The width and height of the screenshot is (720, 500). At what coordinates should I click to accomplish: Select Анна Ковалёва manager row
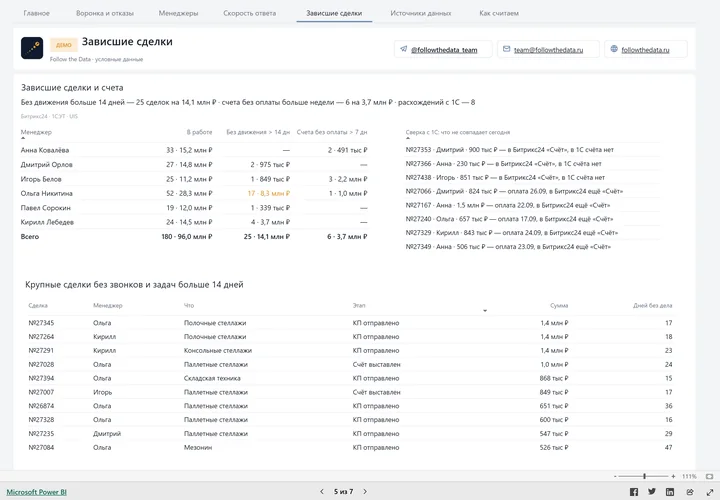tap(194, 150)
